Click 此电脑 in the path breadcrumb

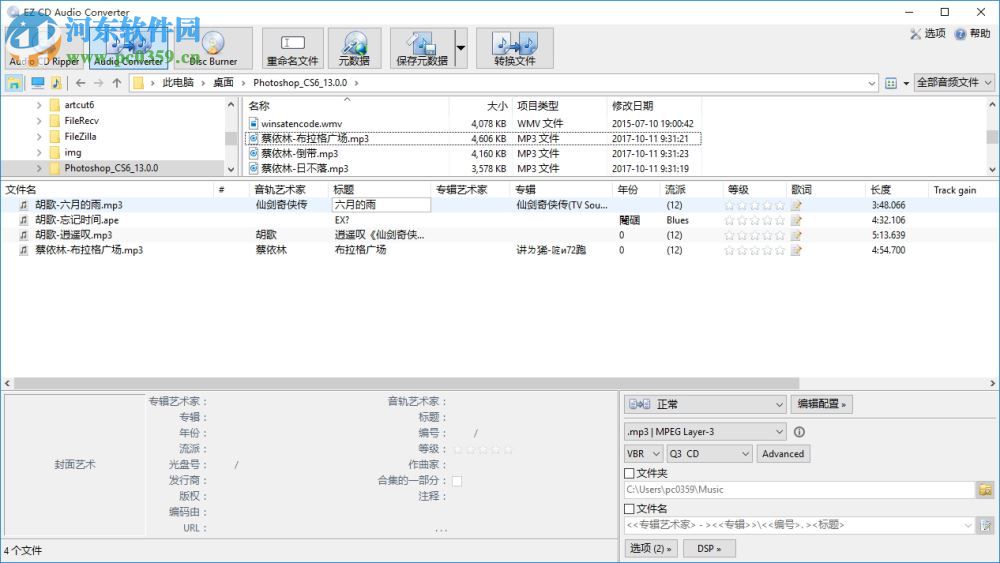point(178,83)
